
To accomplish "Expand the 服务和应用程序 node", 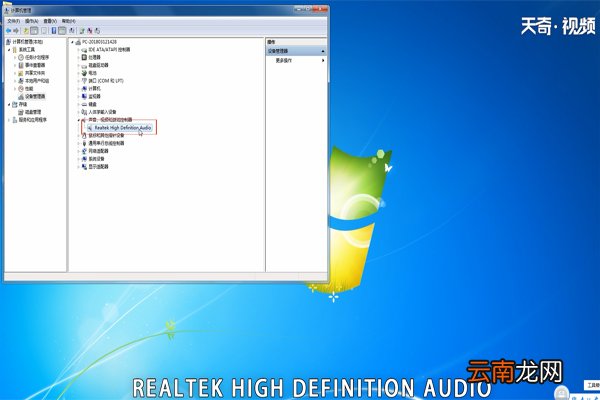I will (x=9, y=120).
